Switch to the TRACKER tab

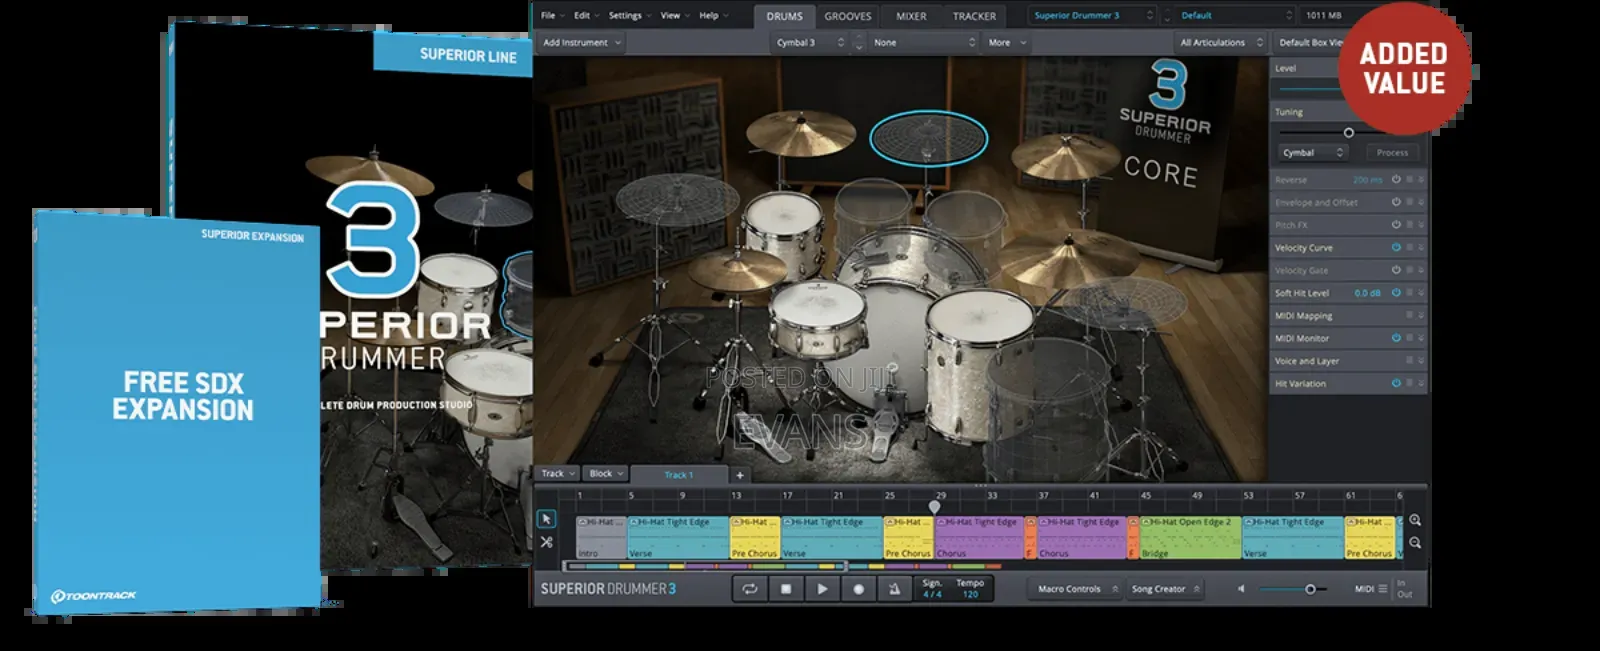974,16
